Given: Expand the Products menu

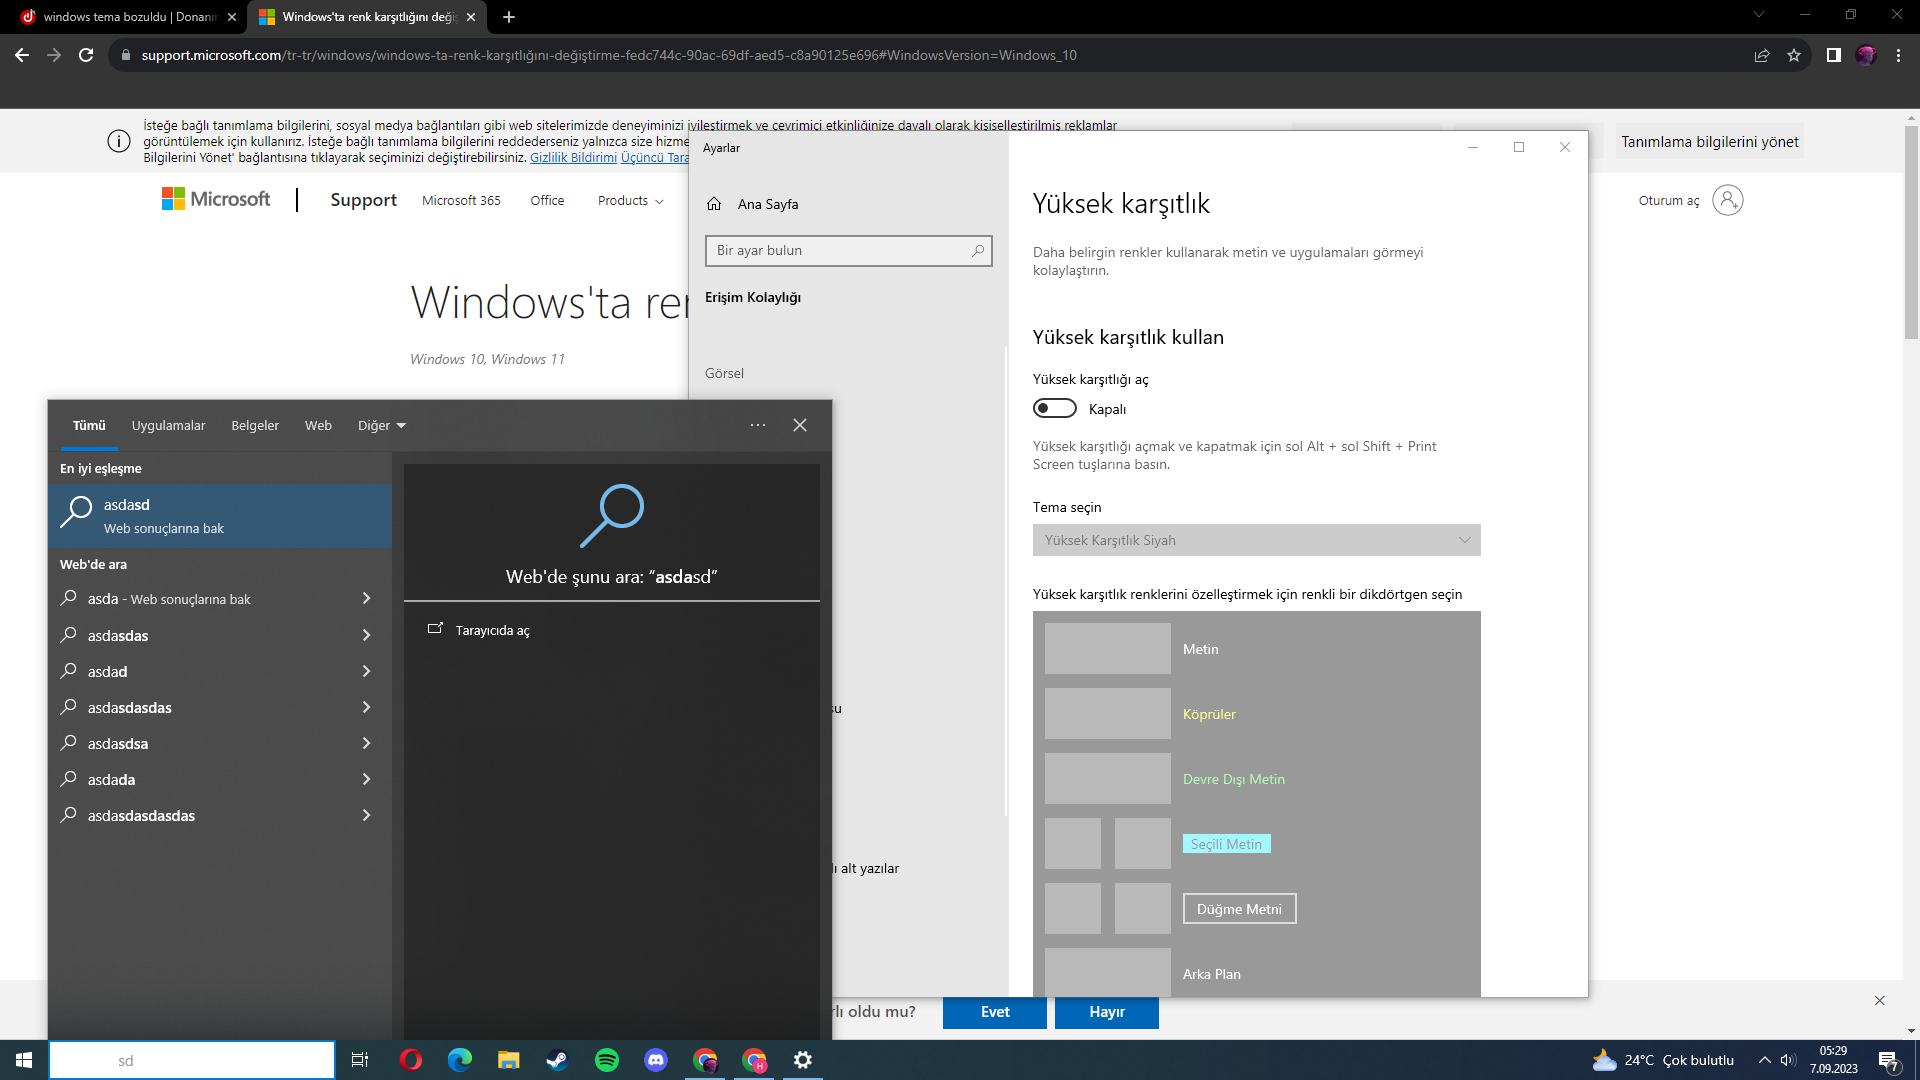Looking at the screenshot, I should (630, 200).
